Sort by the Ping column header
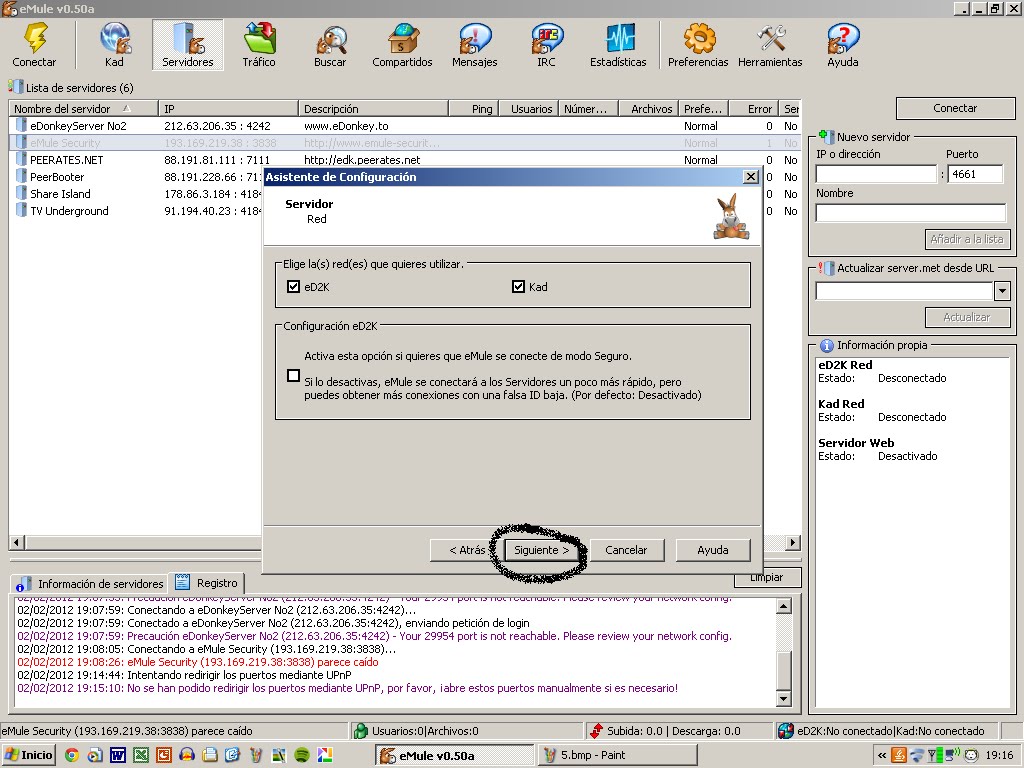This screenshot has height=768, width=1024. coord(474,108)
